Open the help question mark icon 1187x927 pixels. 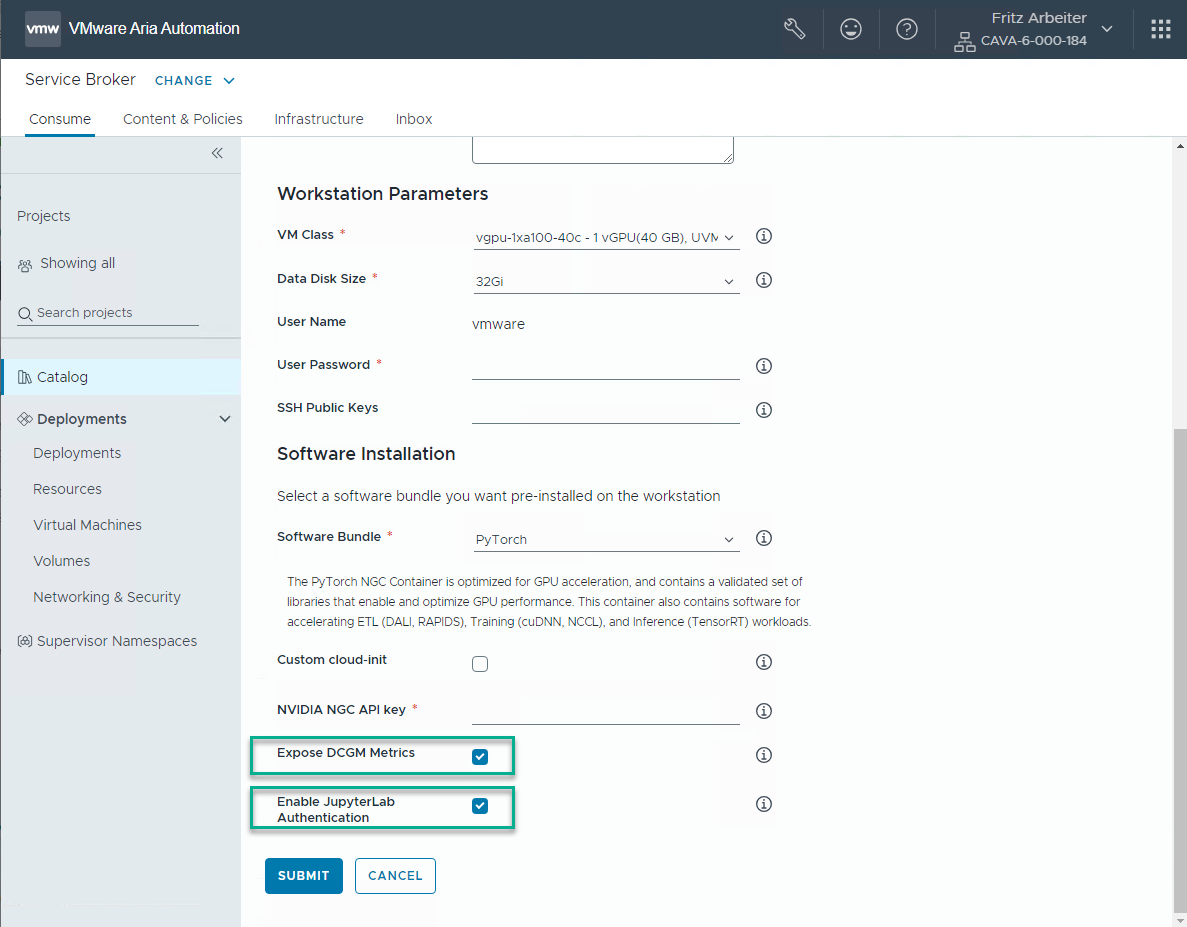907,29
